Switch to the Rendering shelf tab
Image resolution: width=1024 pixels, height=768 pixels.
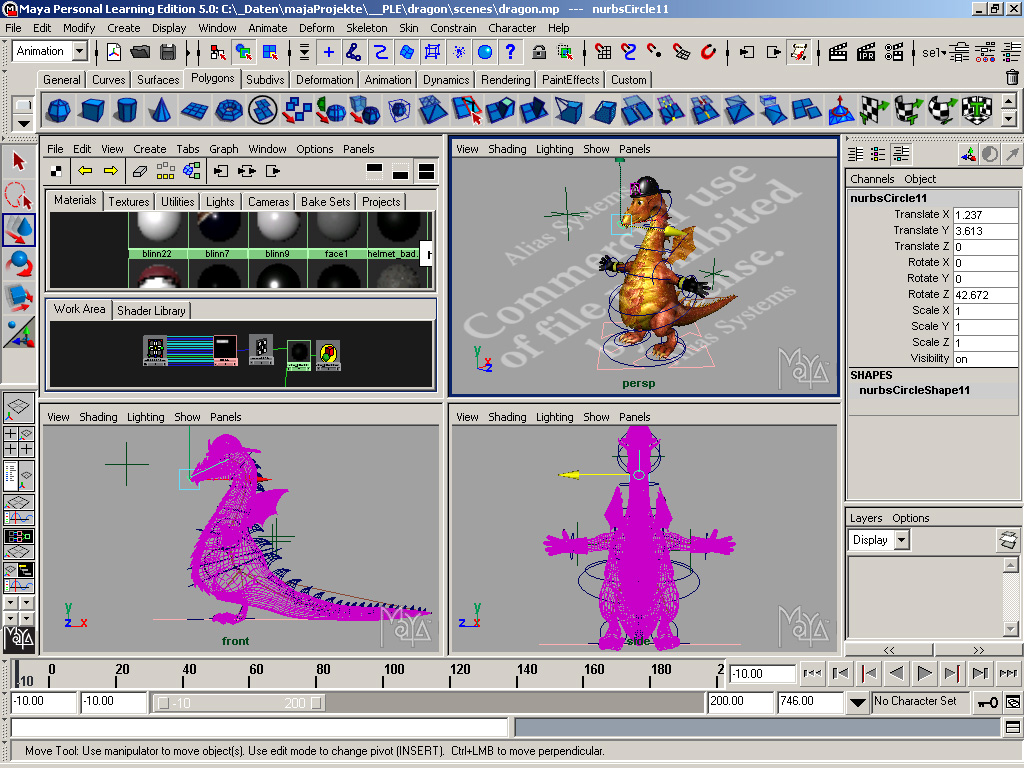[x=505, y=80]
